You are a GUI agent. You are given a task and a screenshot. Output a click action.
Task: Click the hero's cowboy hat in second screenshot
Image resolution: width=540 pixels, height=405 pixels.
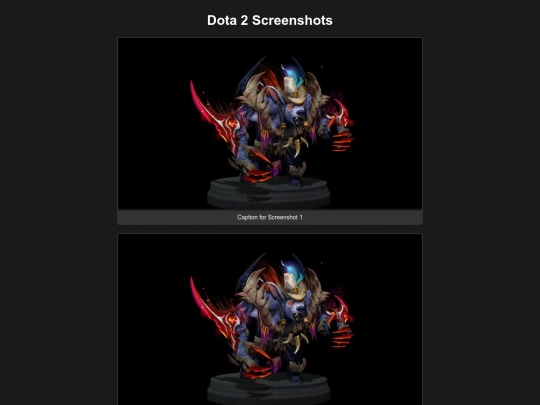295,287
